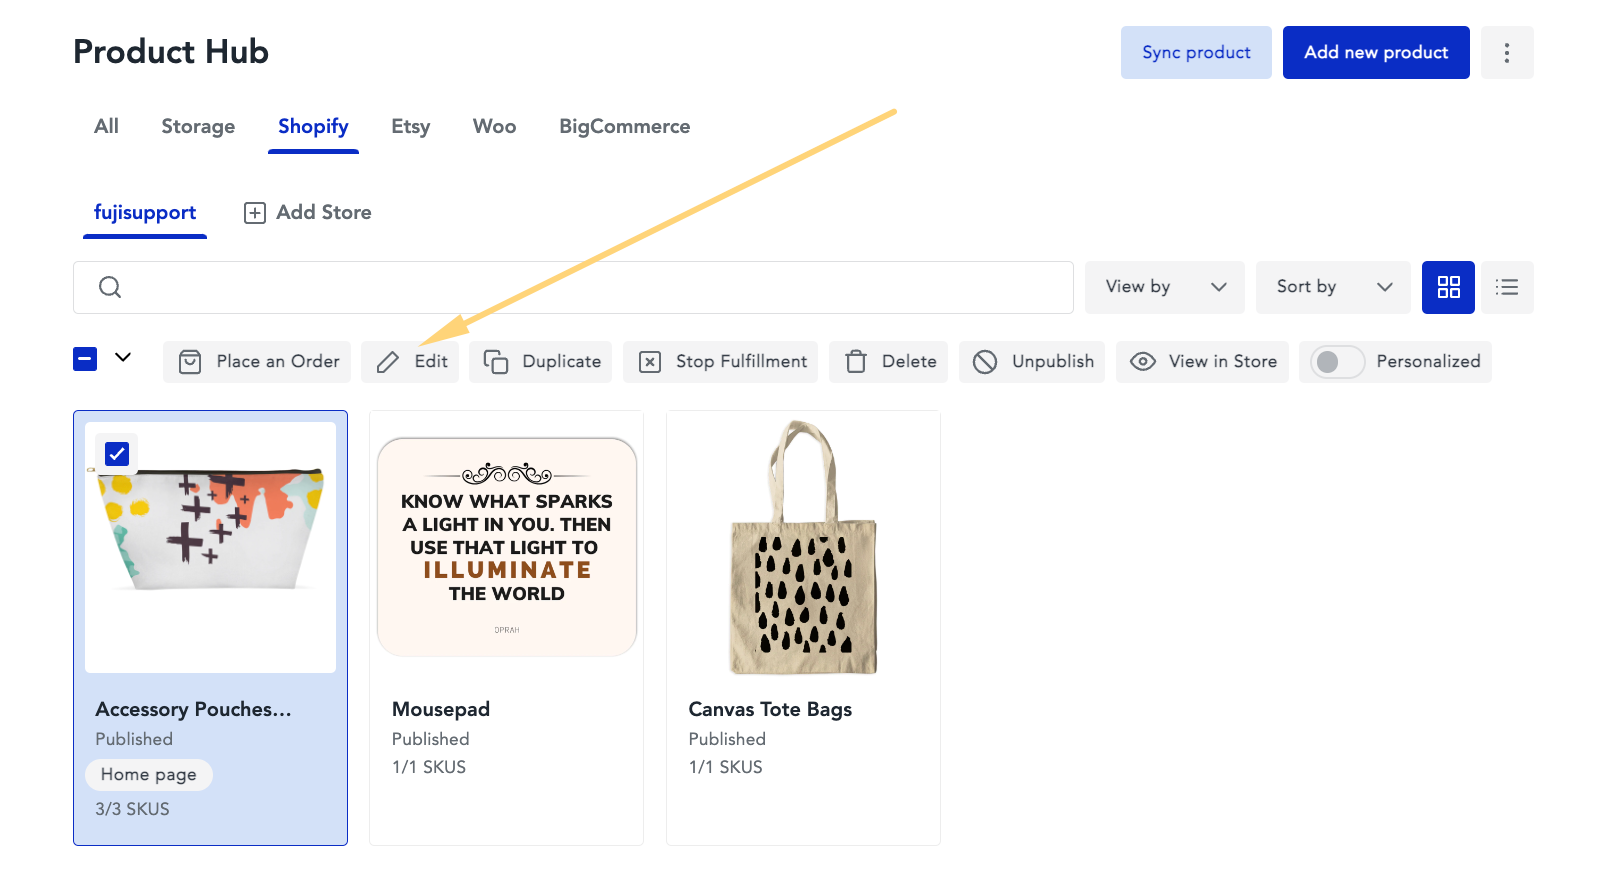
Task: Click the Home page tag on Accessory Pouches
Action: (149, 775)
